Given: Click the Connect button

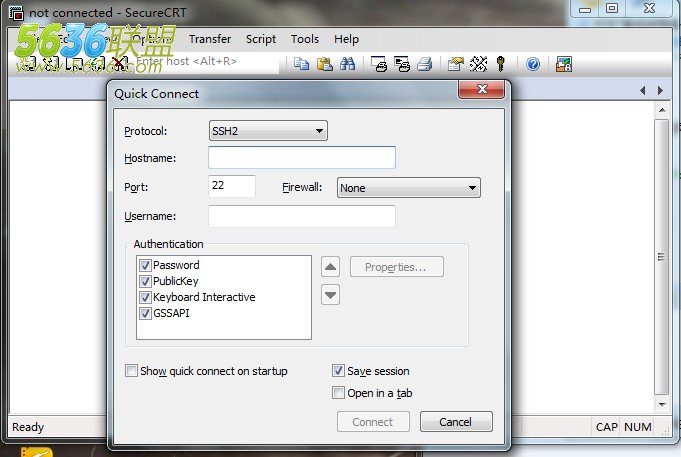Looking at the screenshot, I should (373, 422).
